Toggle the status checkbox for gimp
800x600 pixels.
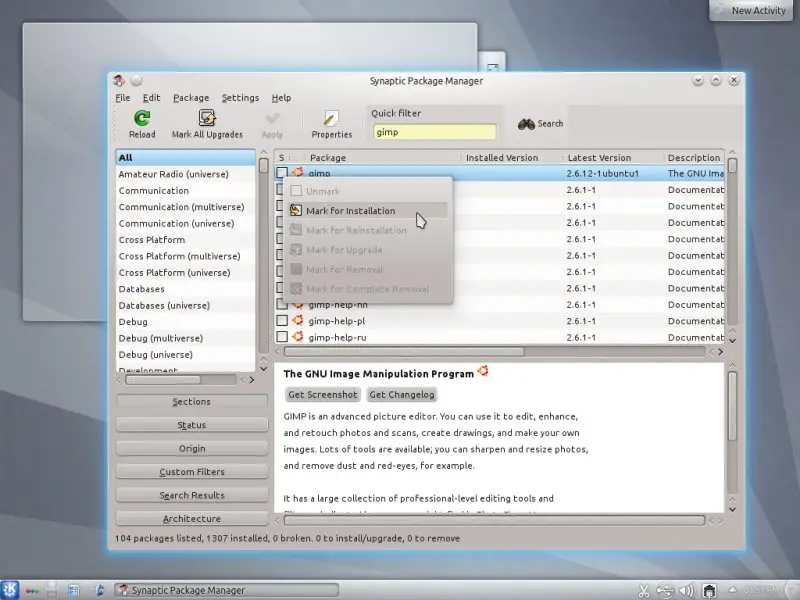(x=282, y=173)
